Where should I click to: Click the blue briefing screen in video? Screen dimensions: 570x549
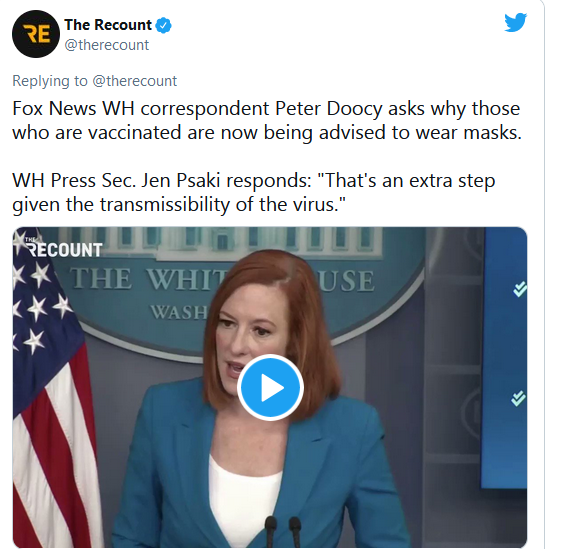point(505,358)
